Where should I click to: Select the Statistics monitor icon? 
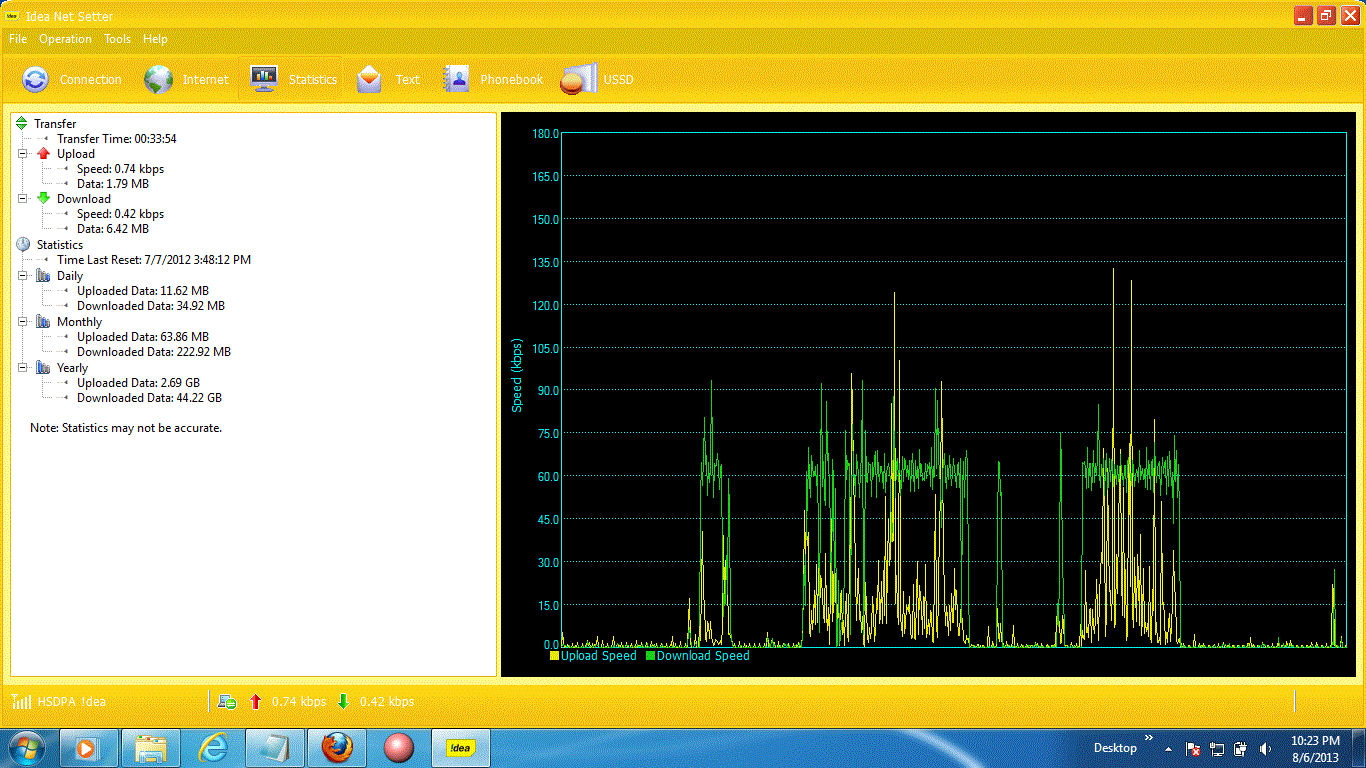click(x=264, y=79)
